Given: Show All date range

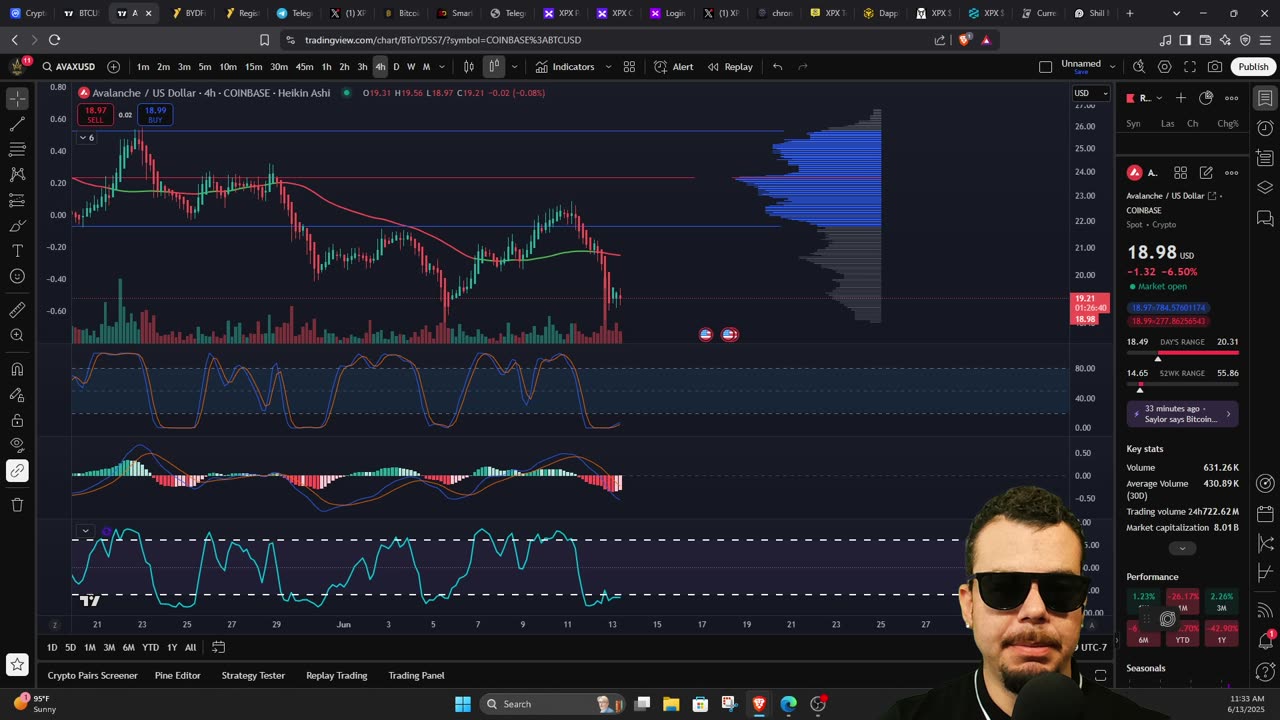Looking at the screenshot, I should [190, 647].
